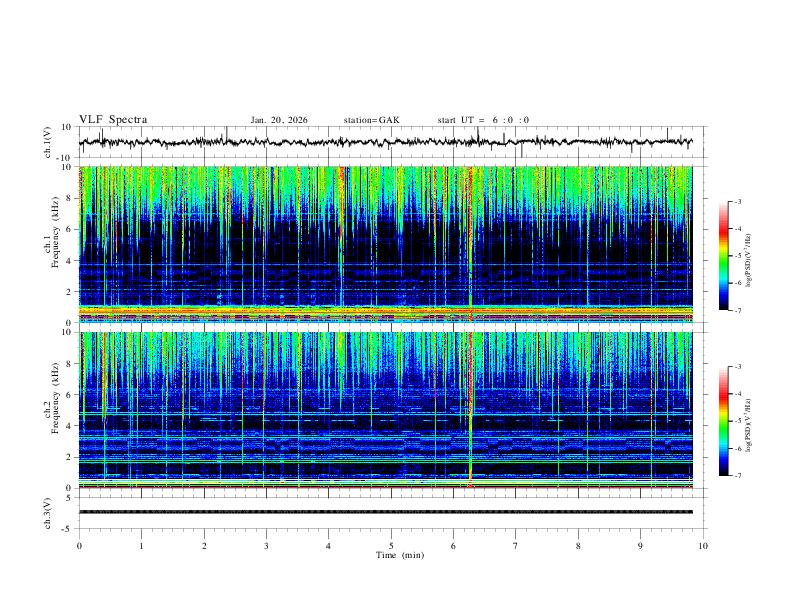Click the ch.2 color scale bar
The width and height of the screenshot is (792, 612).
724,421
